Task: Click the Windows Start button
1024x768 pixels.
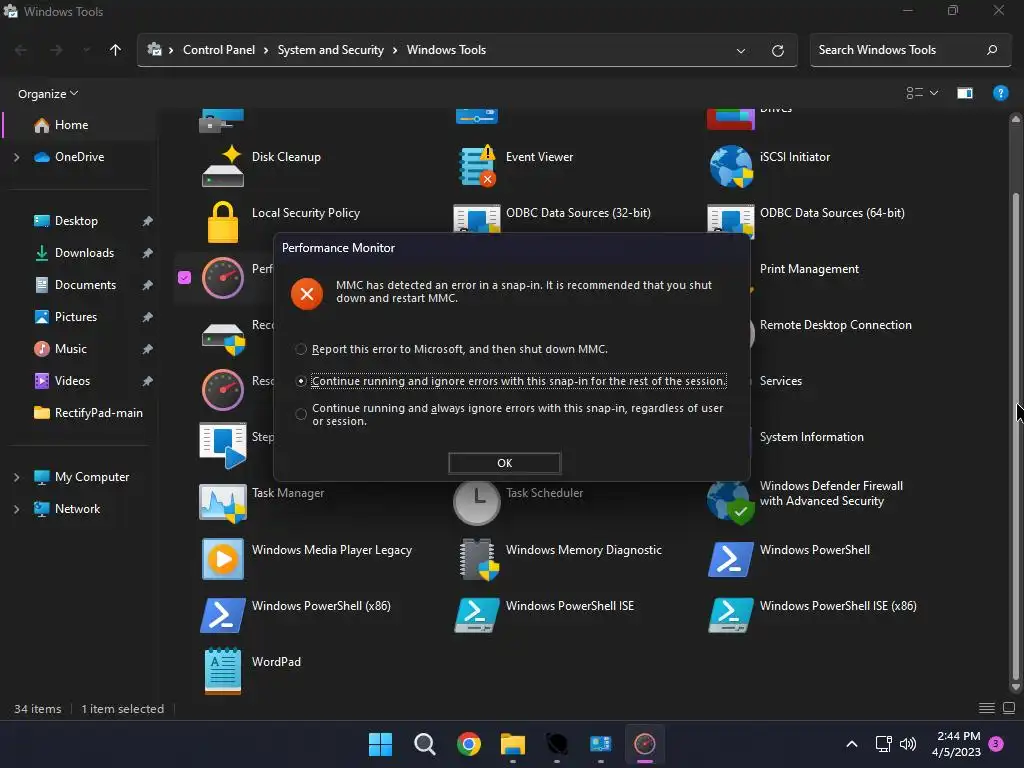Action: coord(380,744)
